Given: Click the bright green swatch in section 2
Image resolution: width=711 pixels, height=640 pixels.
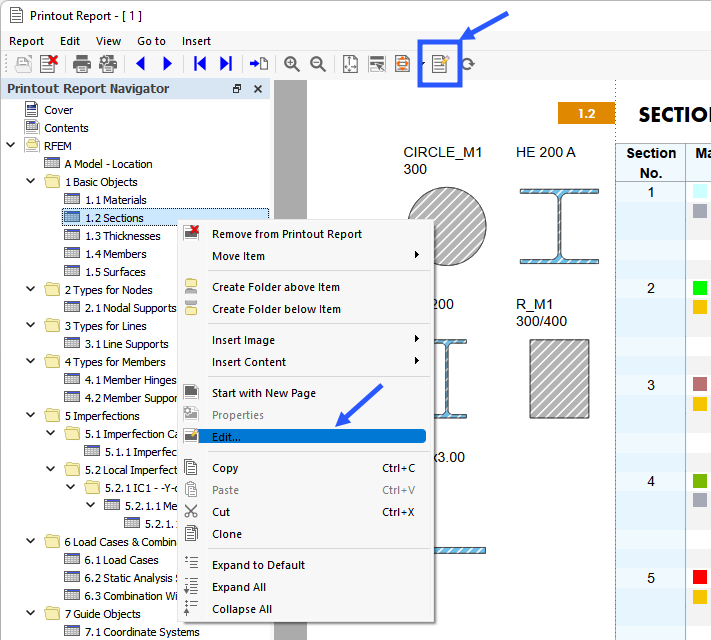Looking at the screenshot, I should point(700,288).
